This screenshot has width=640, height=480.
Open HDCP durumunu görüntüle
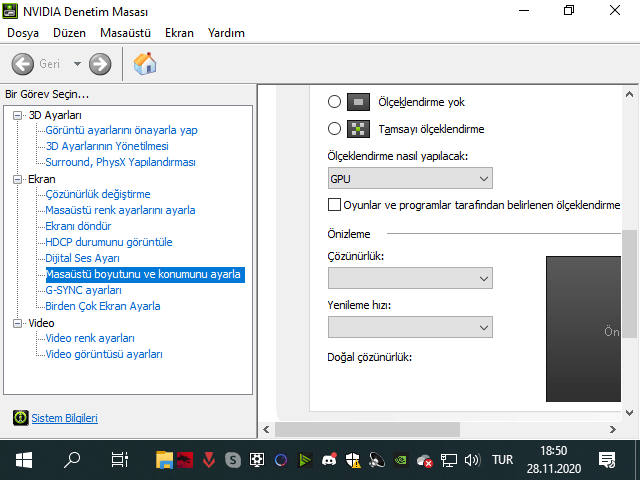click(x=109, y=242)
